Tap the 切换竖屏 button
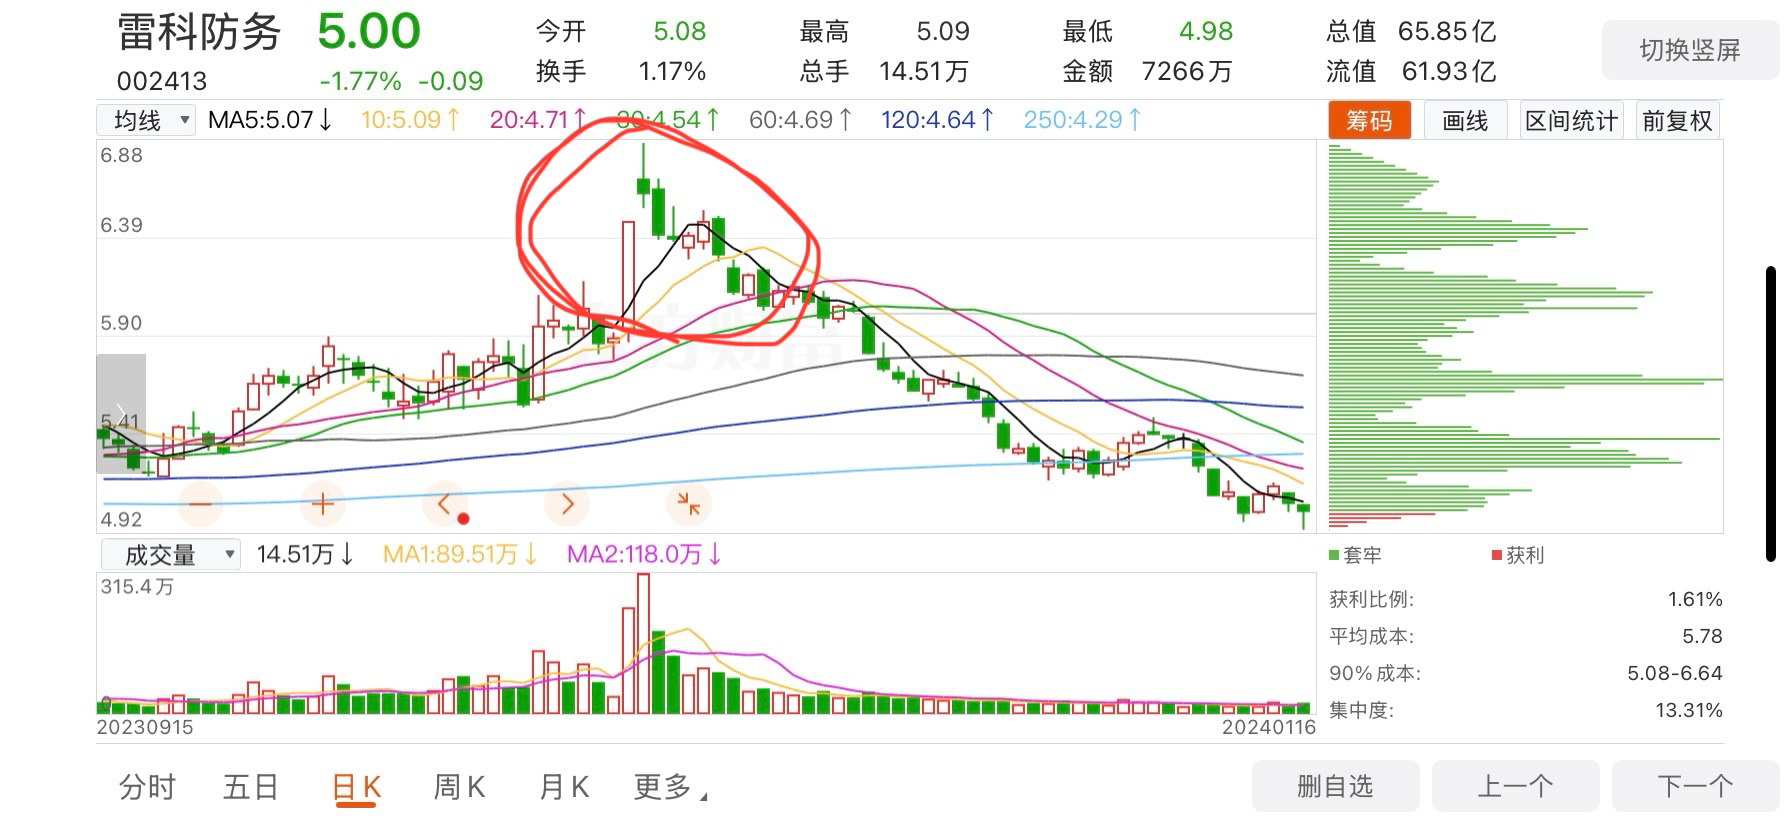1792x828 pixels. tap(1690, 50)
